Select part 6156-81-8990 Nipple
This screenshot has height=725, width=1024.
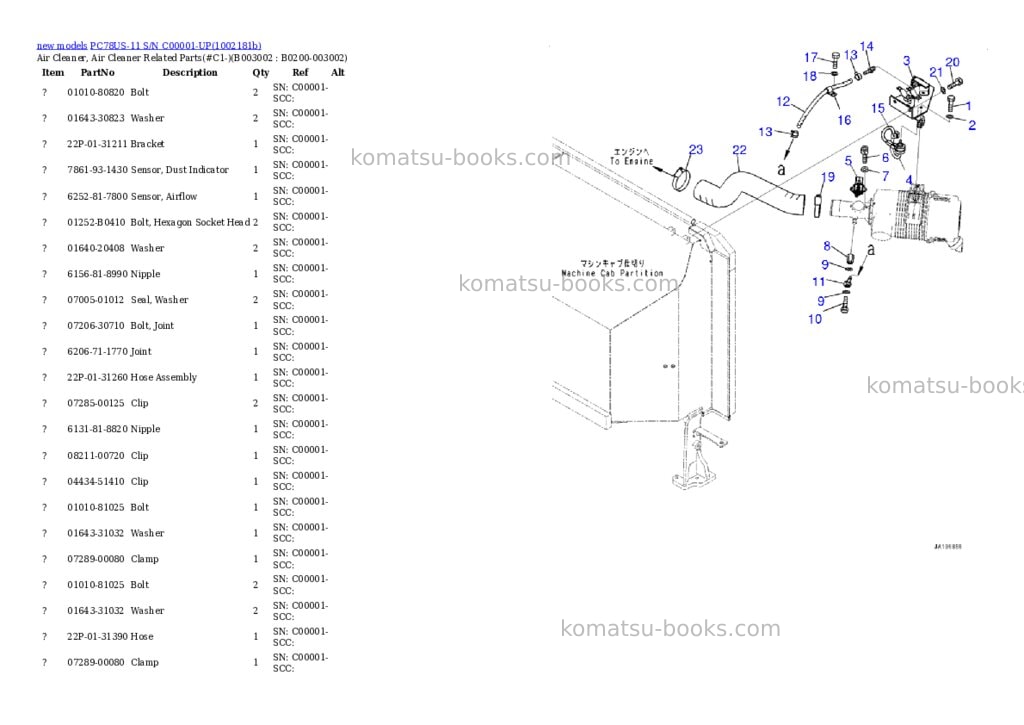[114, 274]
